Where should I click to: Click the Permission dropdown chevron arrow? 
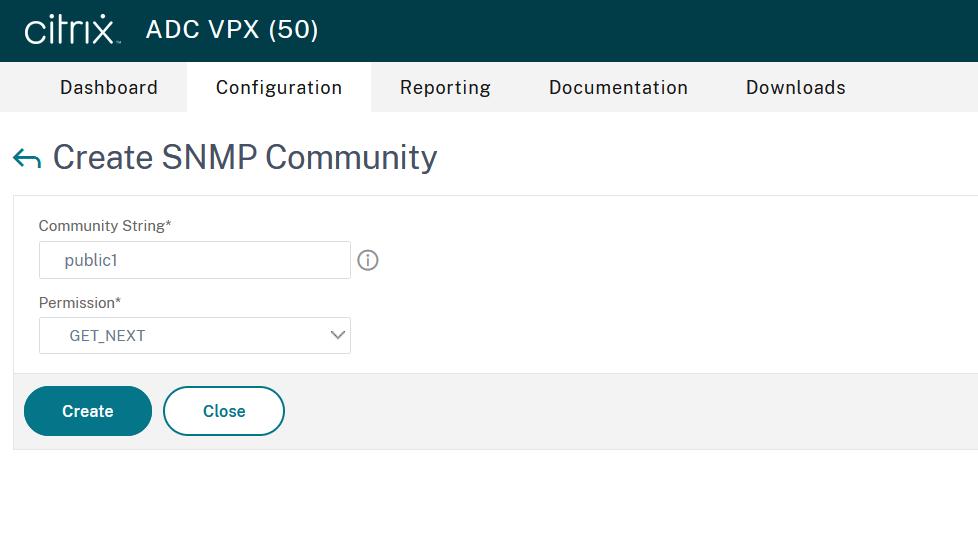(x=337, y=336)
